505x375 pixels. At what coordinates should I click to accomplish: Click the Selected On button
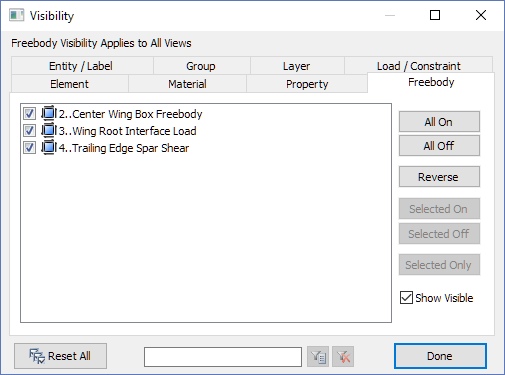[439, 209]
